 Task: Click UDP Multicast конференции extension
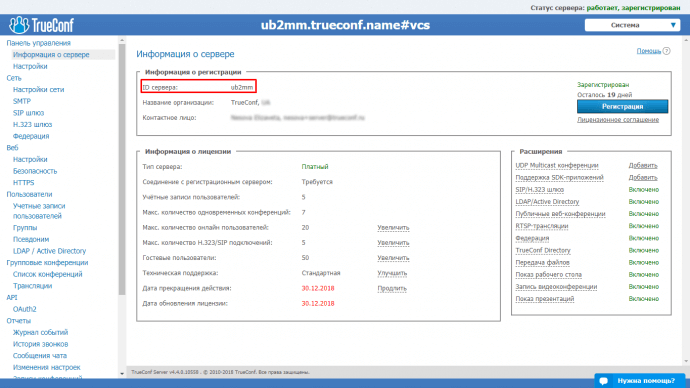557,165
